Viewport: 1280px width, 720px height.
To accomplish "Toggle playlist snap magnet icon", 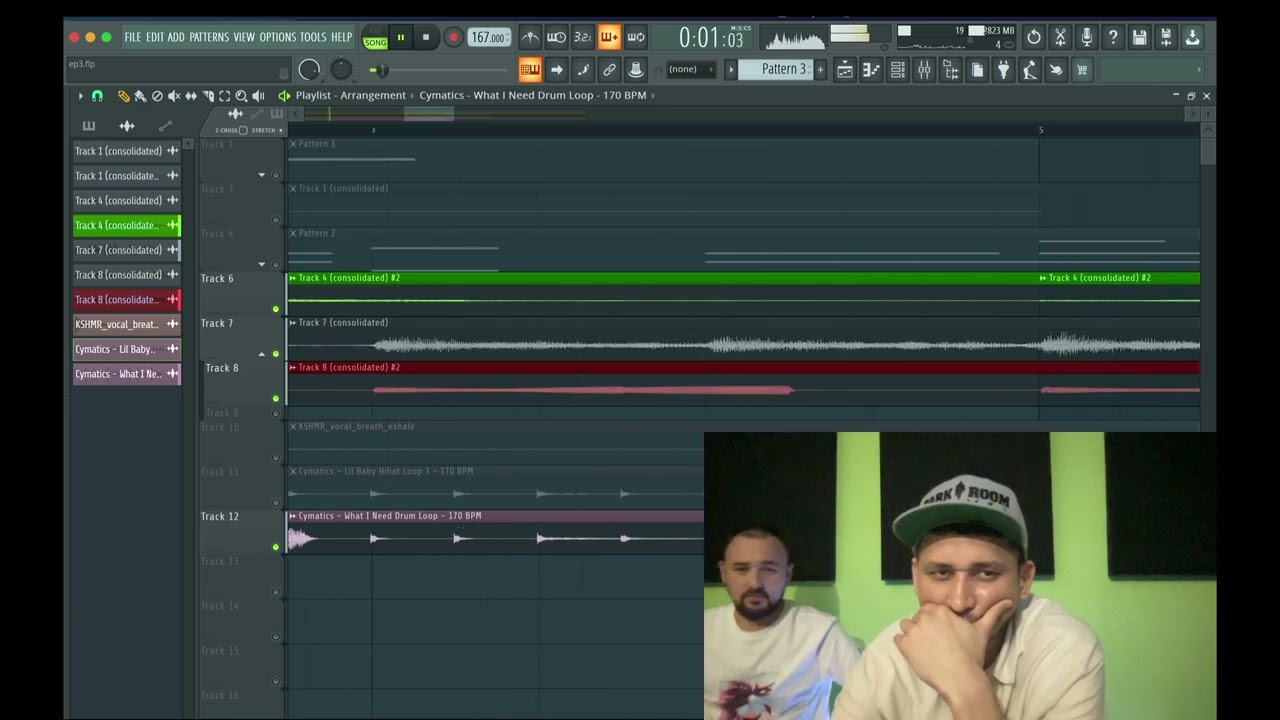I will [x=97, y=96].
